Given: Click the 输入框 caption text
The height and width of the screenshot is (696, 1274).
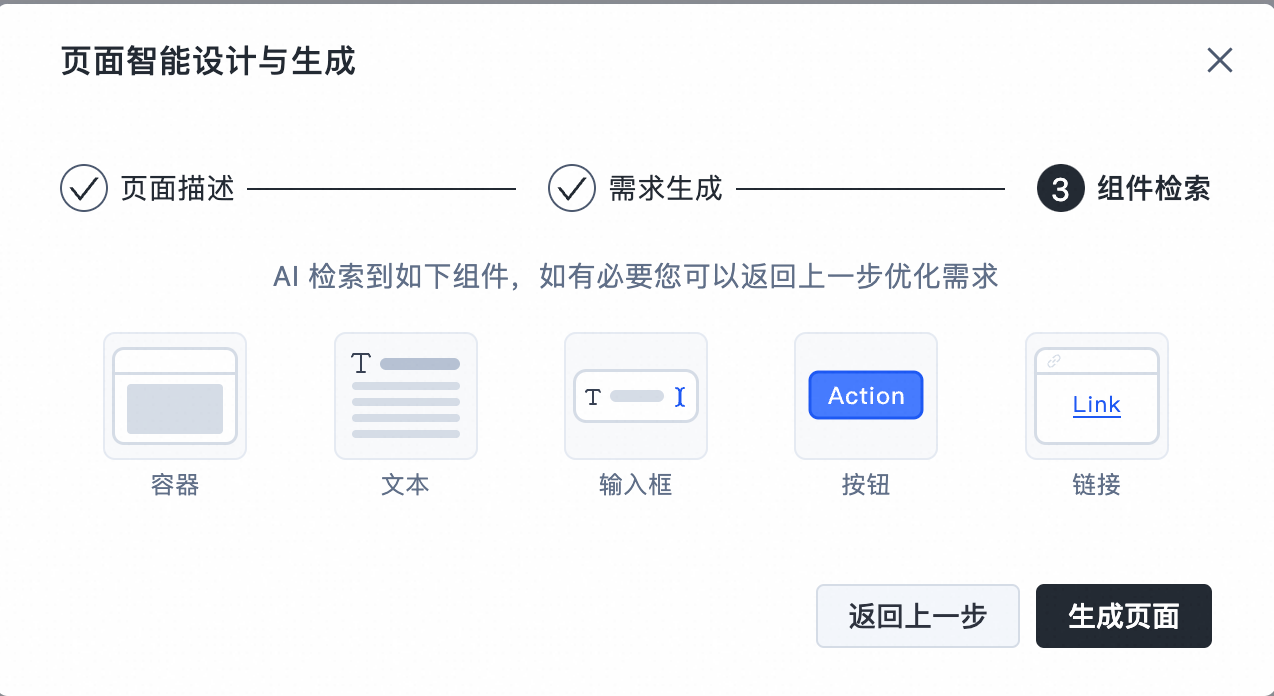Looking at the screenshot, I should (x=636, y=485).
